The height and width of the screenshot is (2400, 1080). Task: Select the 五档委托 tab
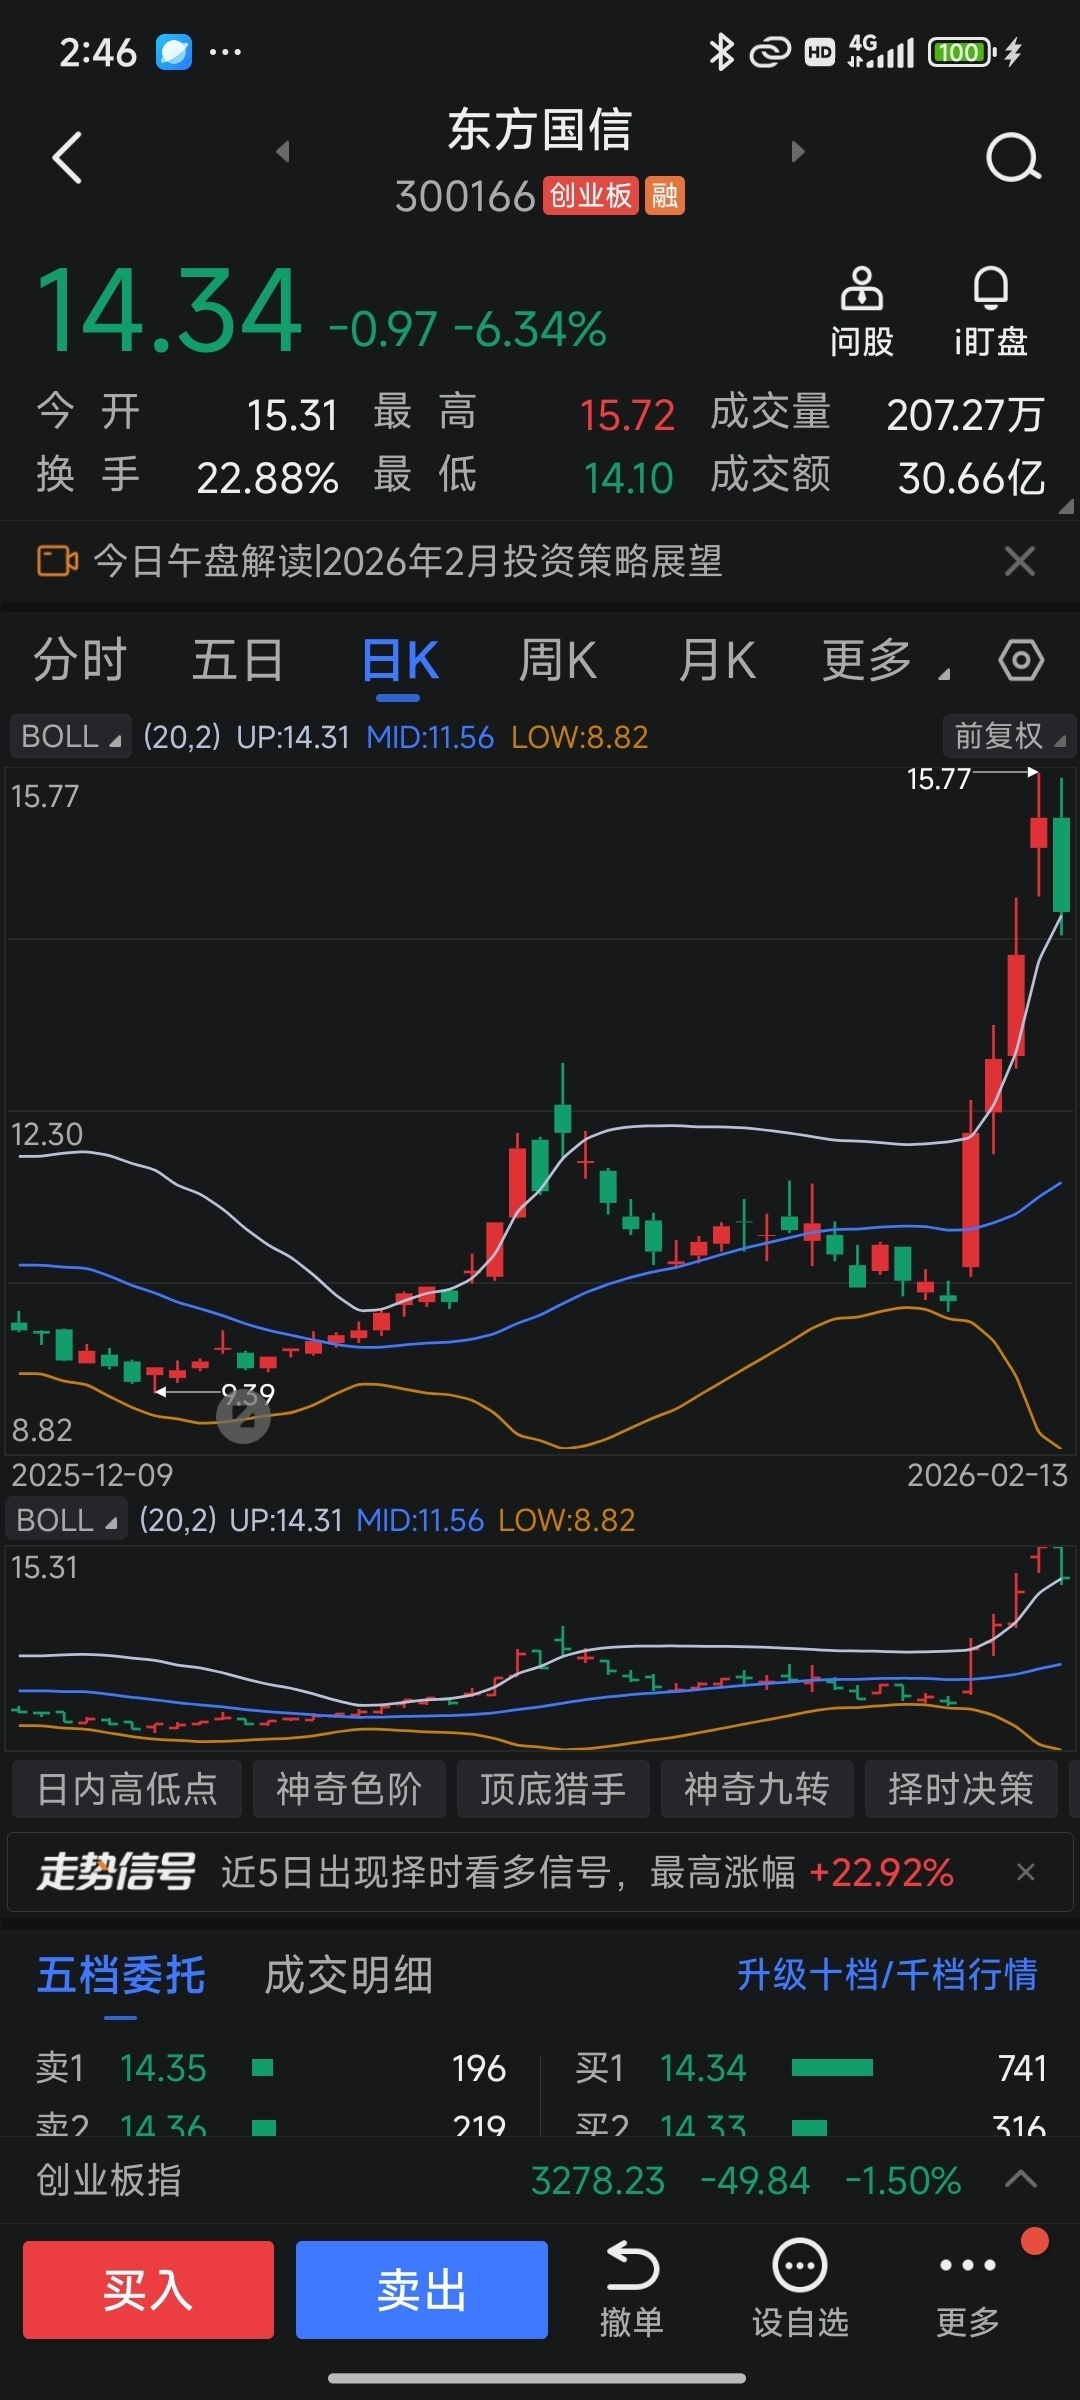[121, 1975]
